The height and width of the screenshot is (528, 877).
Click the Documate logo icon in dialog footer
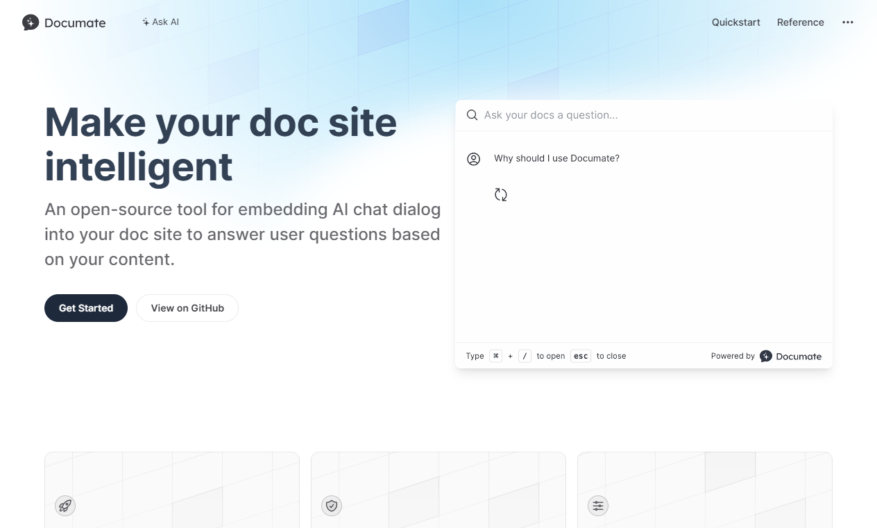766,356
